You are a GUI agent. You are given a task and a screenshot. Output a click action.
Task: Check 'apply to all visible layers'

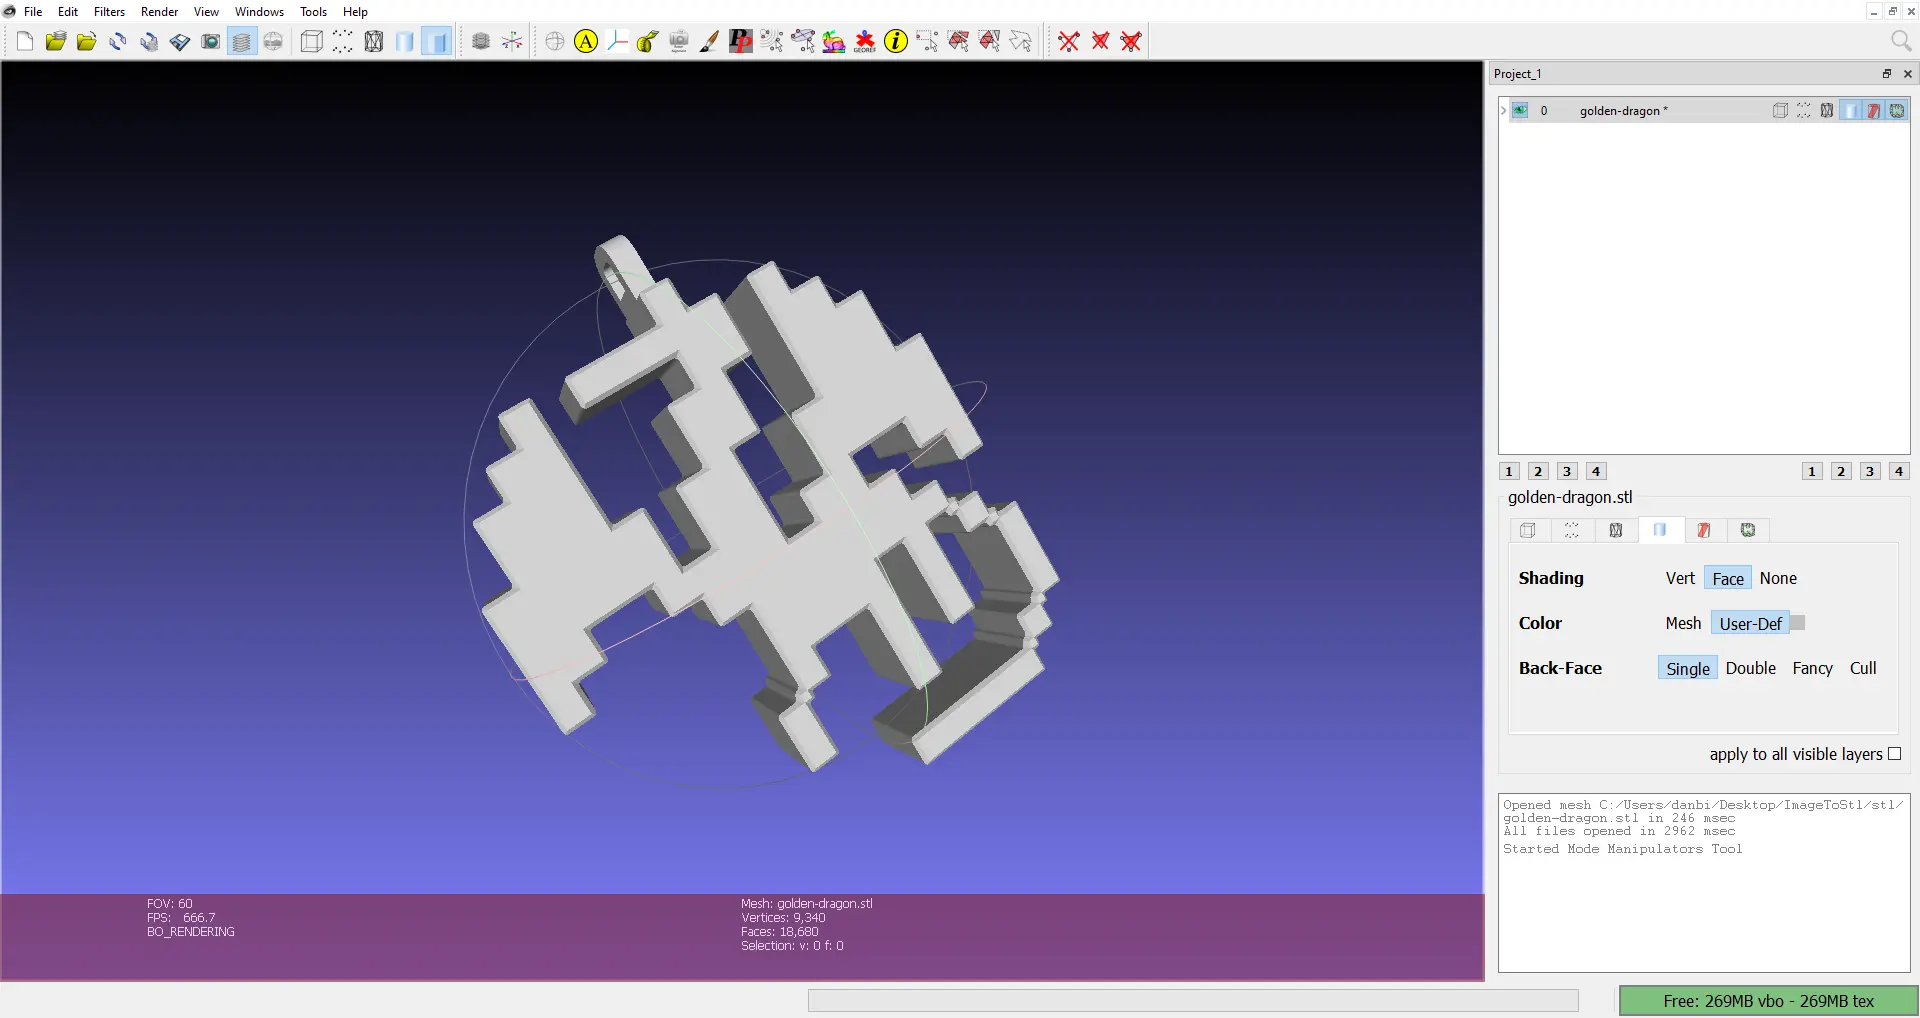click(x=1894, y=754)
